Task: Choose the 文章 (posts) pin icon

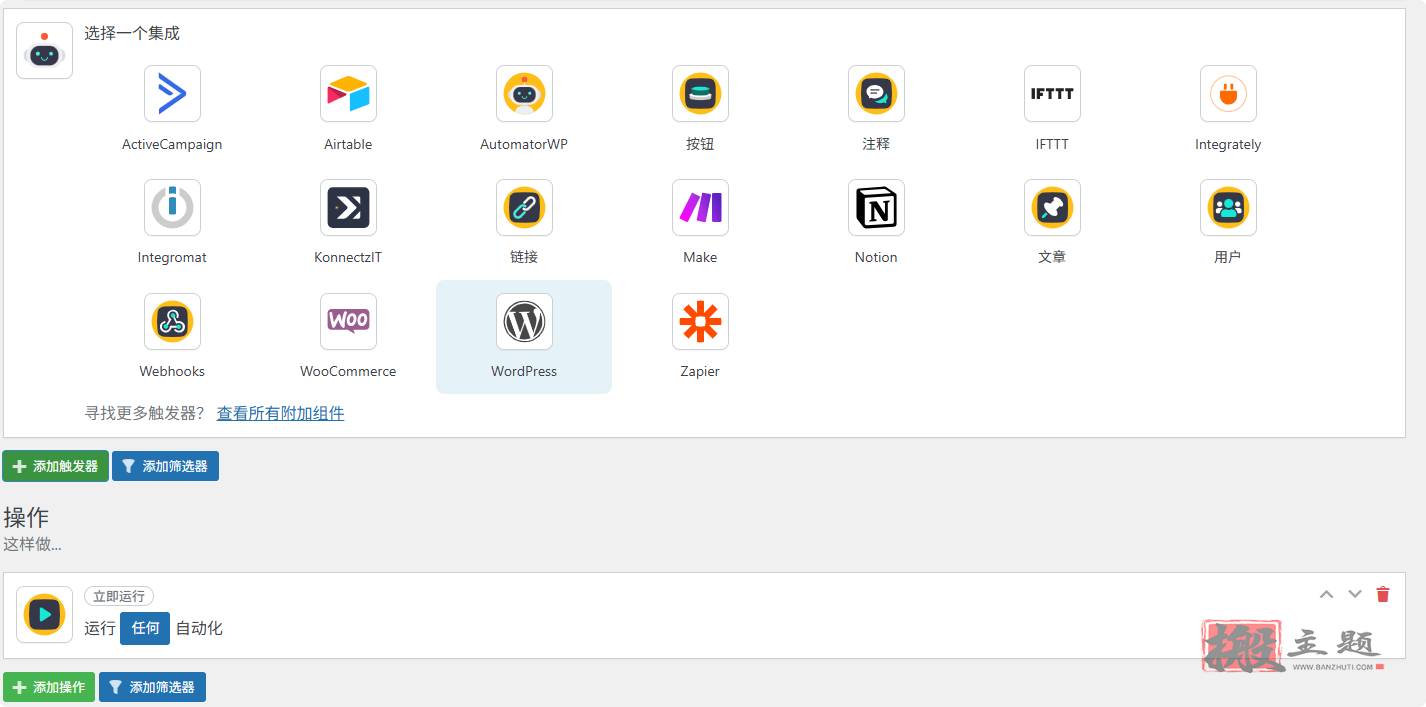Action: (1052, 208)
